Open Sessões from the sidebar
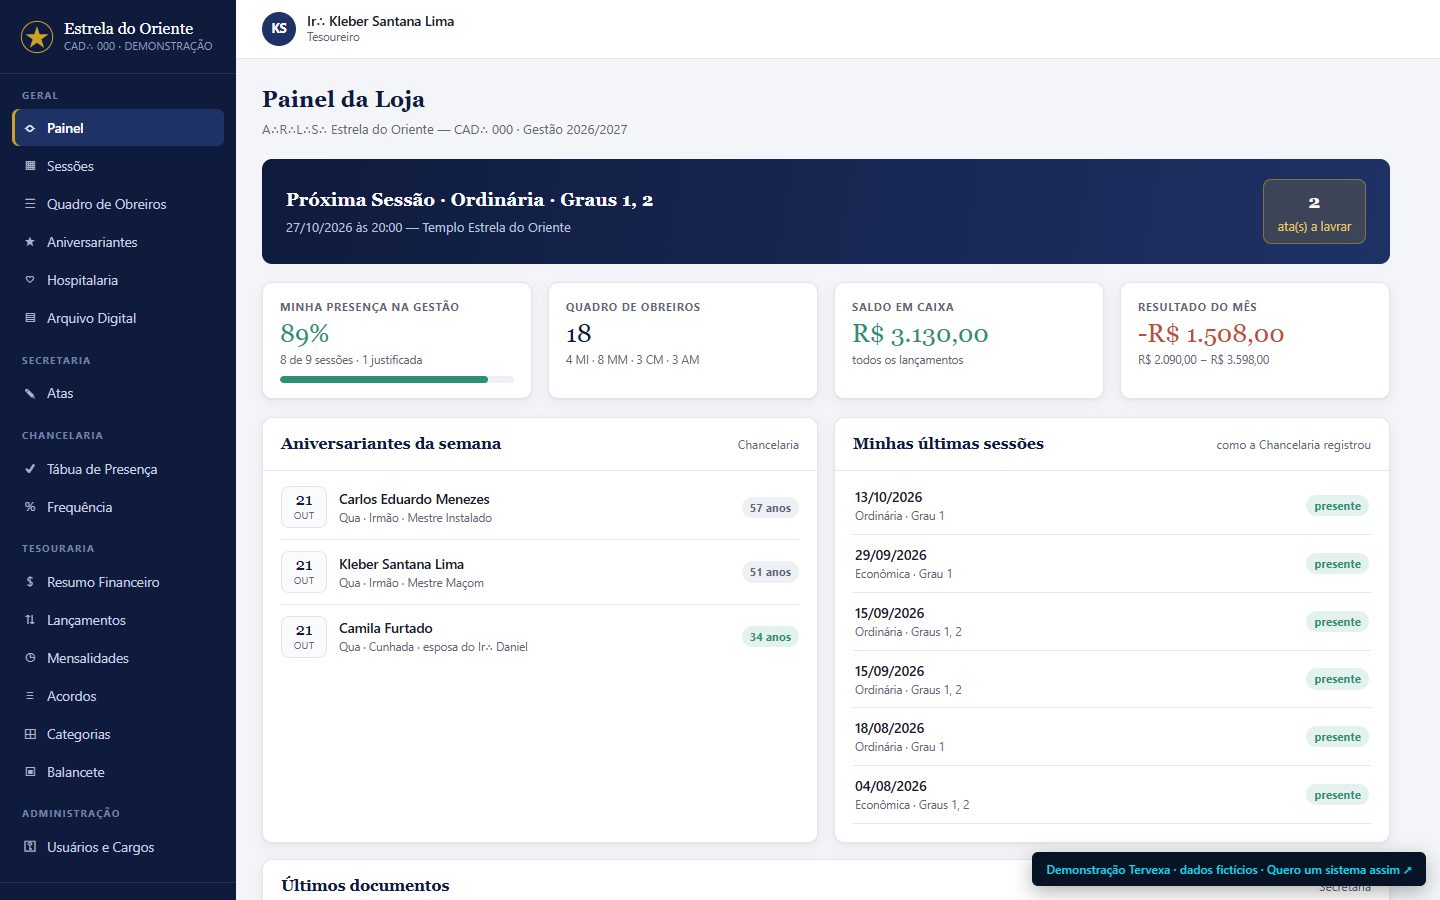Image resolution: width=1440 pixels, height=900 pixels. [118, 166]
